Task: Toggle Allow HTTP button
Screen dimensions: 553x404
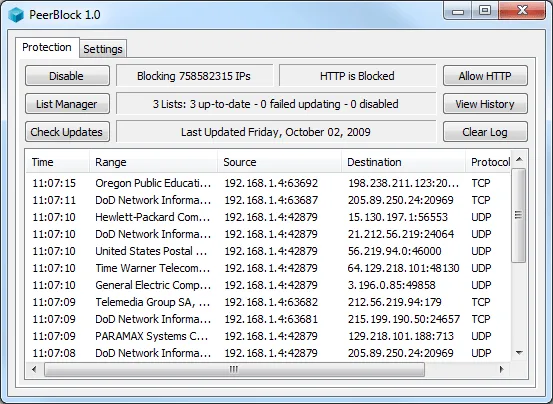Action: [485, 76]
